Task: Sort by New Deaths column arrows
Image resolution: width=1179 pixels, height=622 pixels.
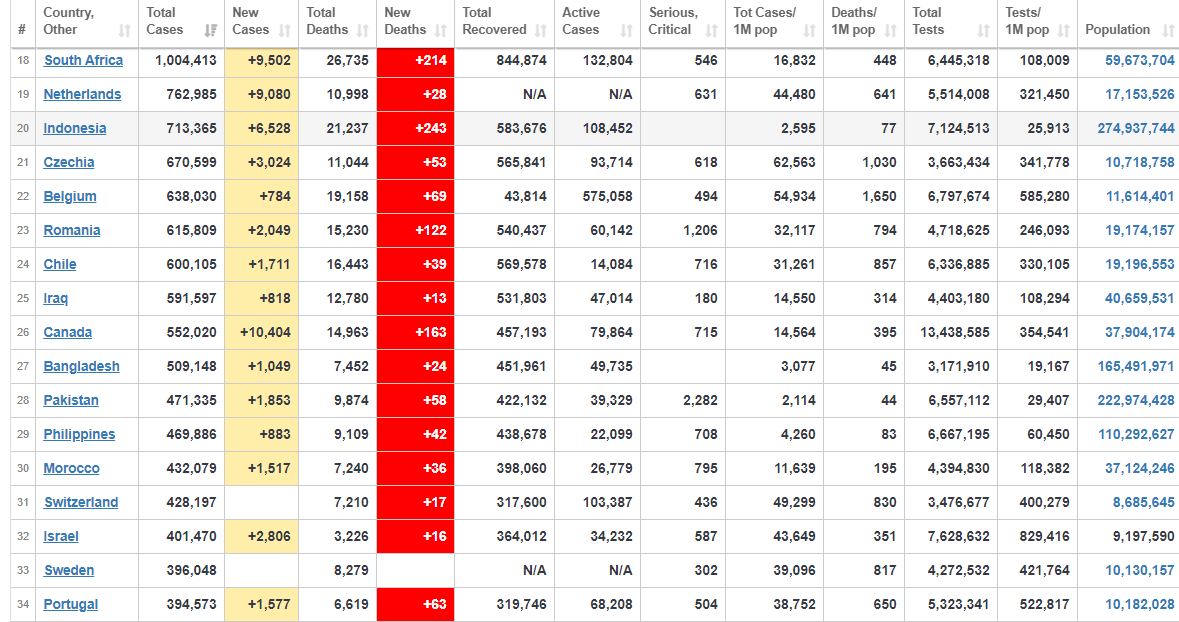Action: point(441,31)
